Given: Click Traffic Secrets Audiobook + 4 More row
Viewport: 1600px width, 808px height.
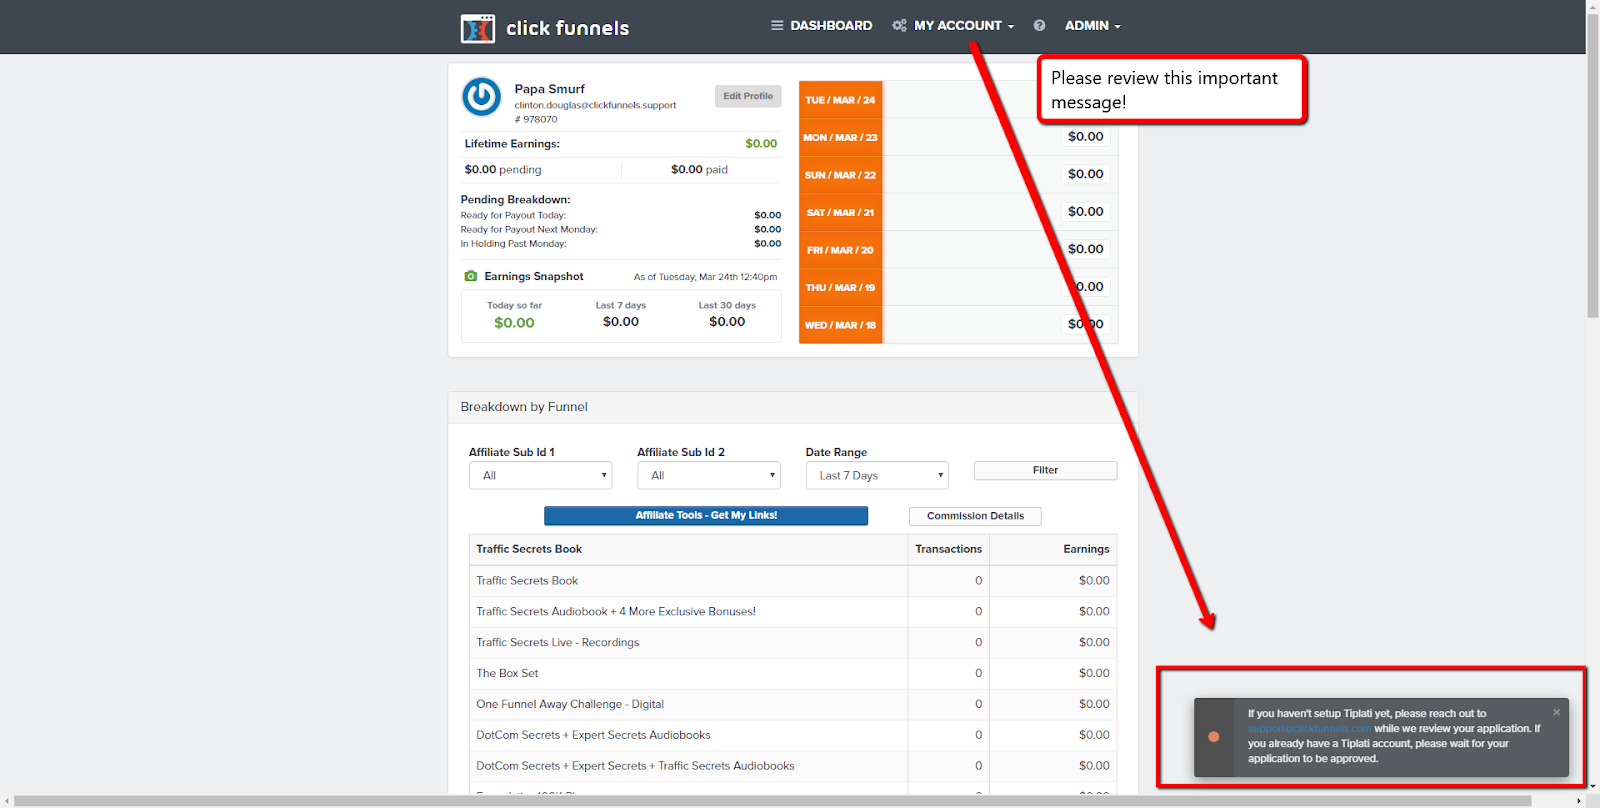Looking at the screenshot, I should point(793,612).
